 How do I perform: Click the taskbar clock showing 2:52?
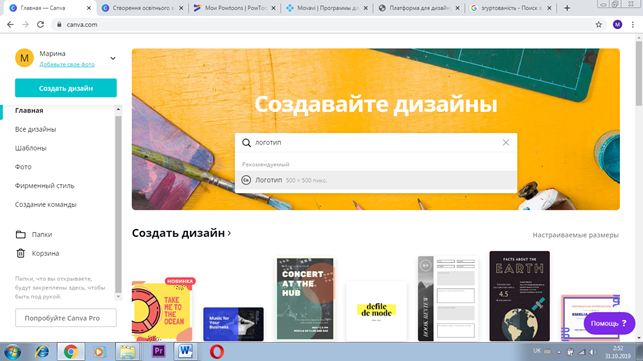(x=618, y=352)
